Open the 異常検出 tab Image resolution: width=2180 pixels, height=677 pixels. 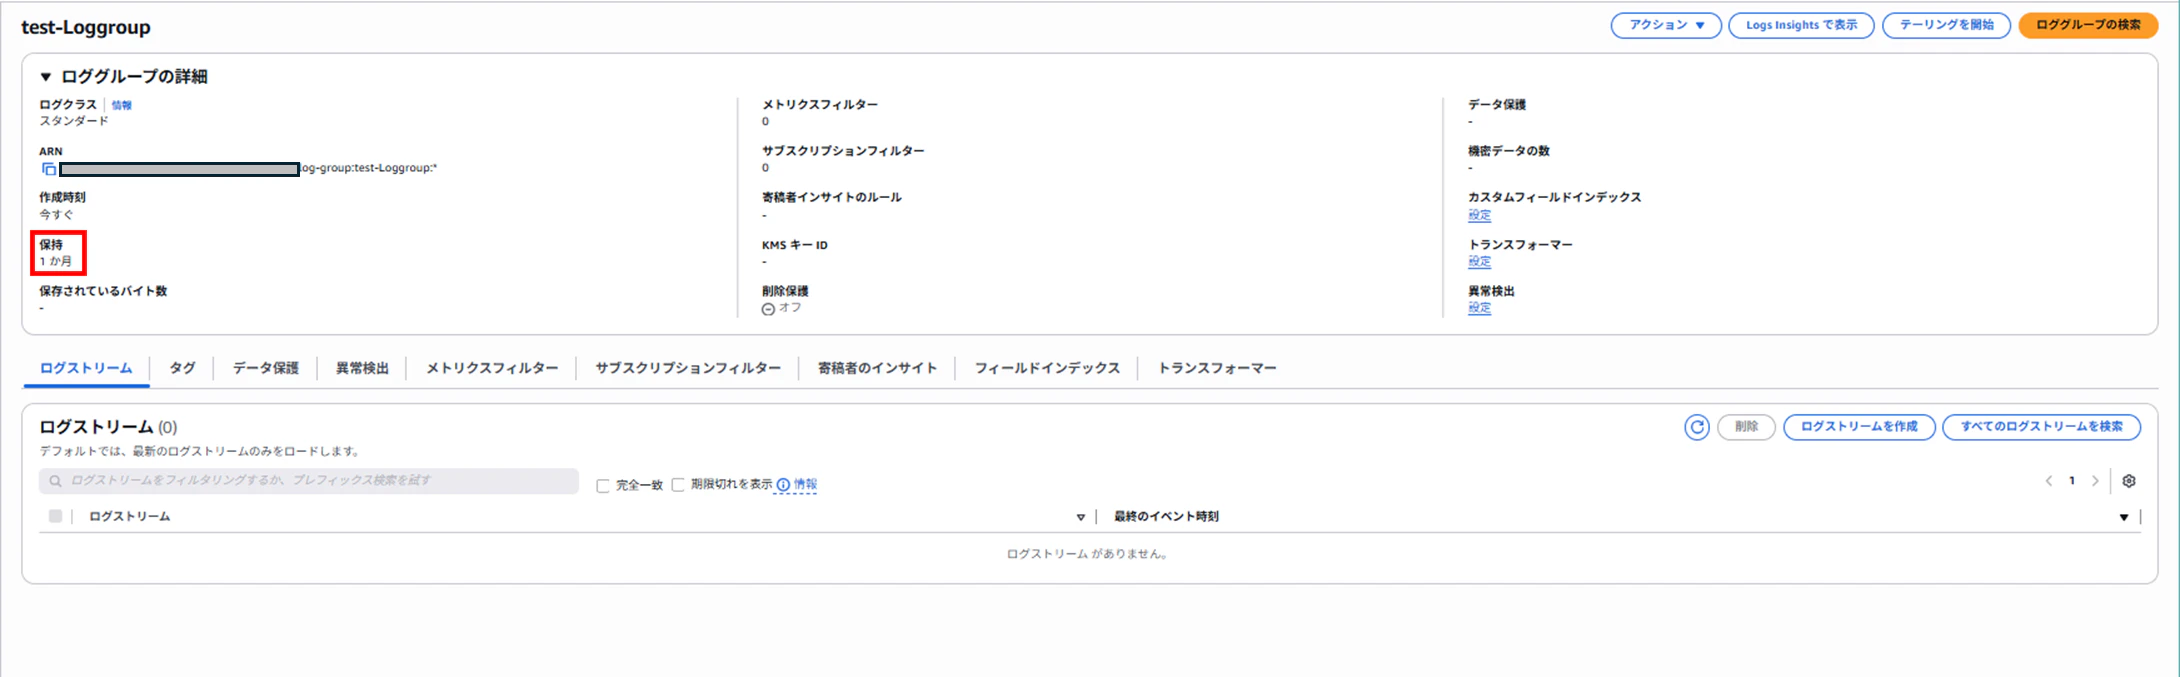[362, 368]
